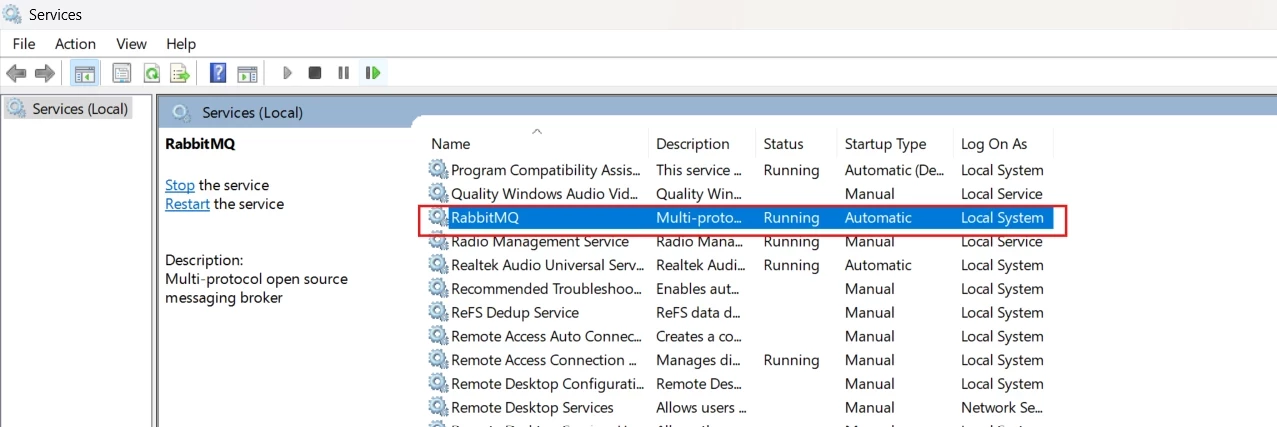Open the File menu
Viewport: 1277px width, 427px height.
coord(24,44)
